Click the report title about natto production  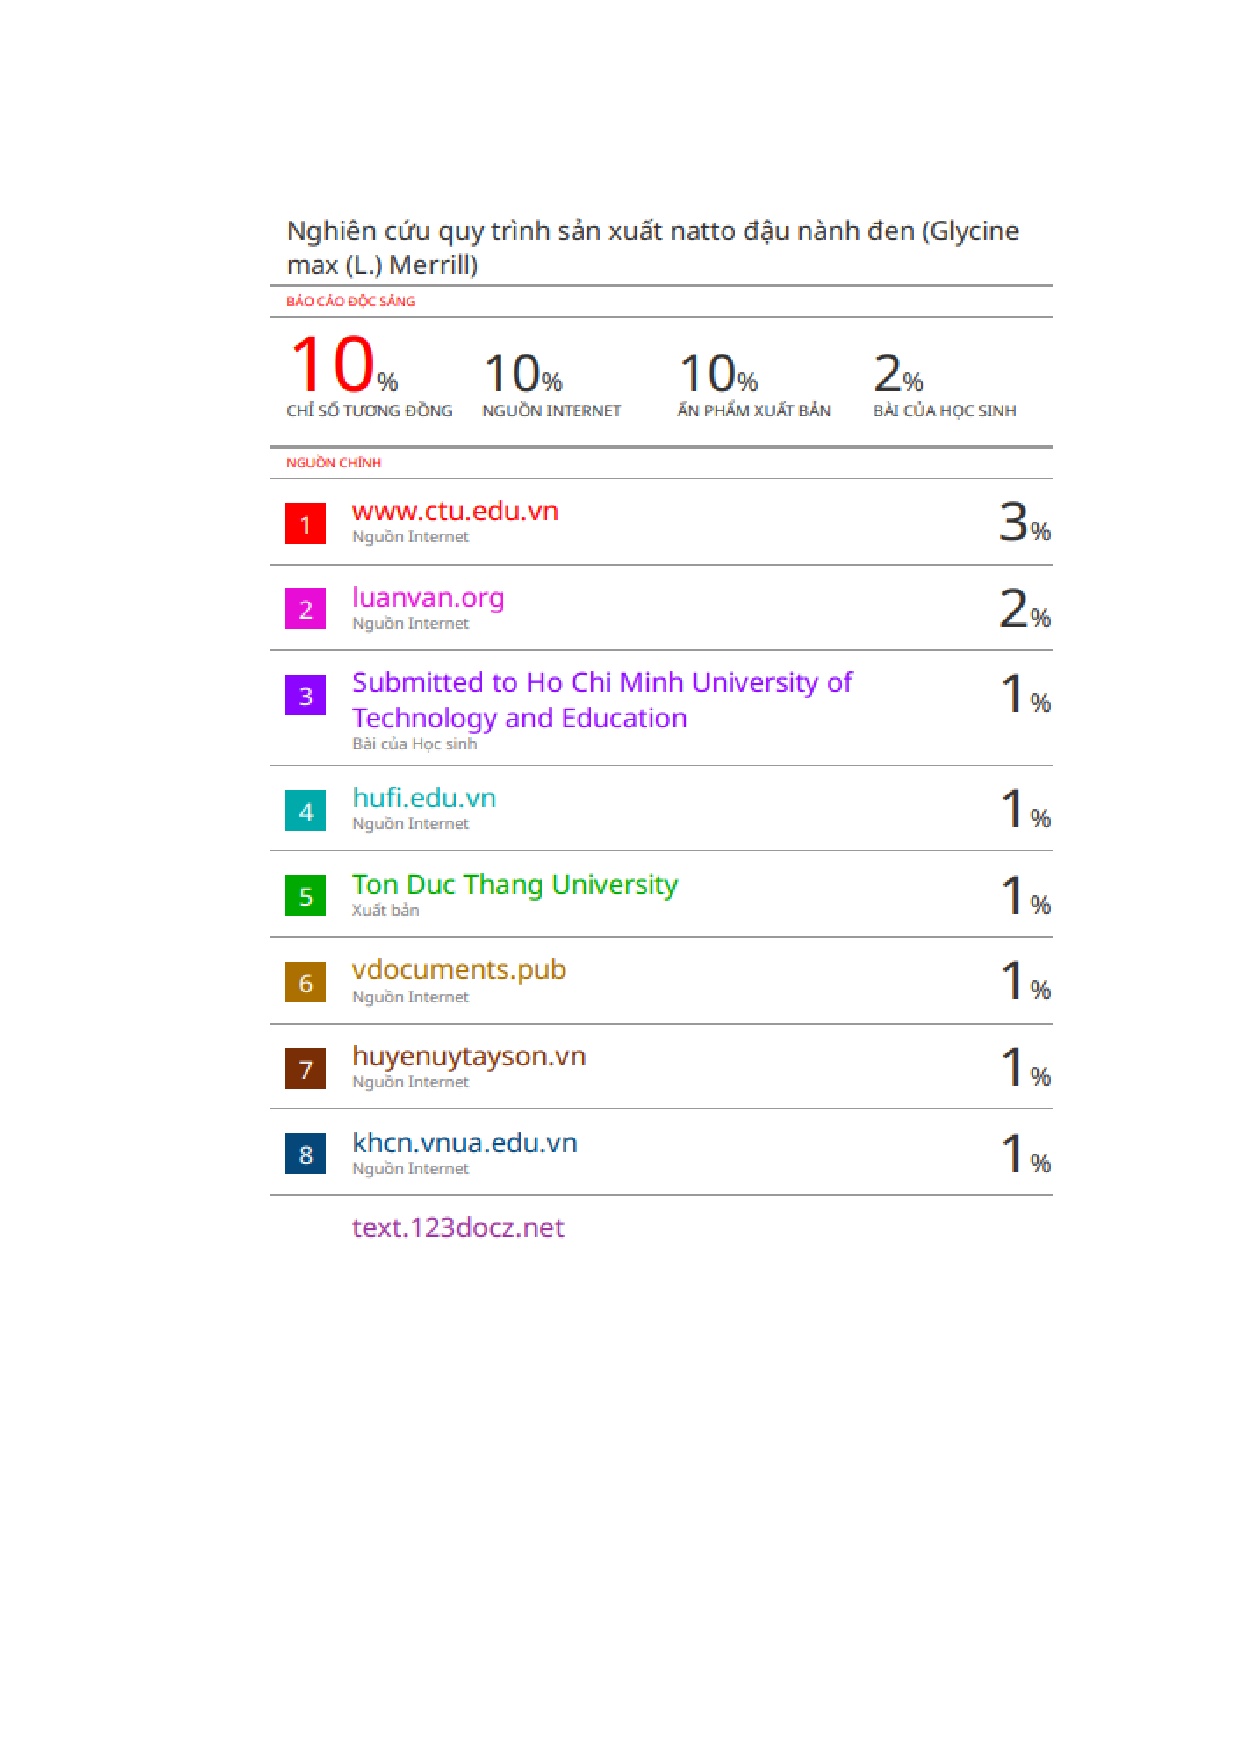pyautogui.click(x=652, y=247)
